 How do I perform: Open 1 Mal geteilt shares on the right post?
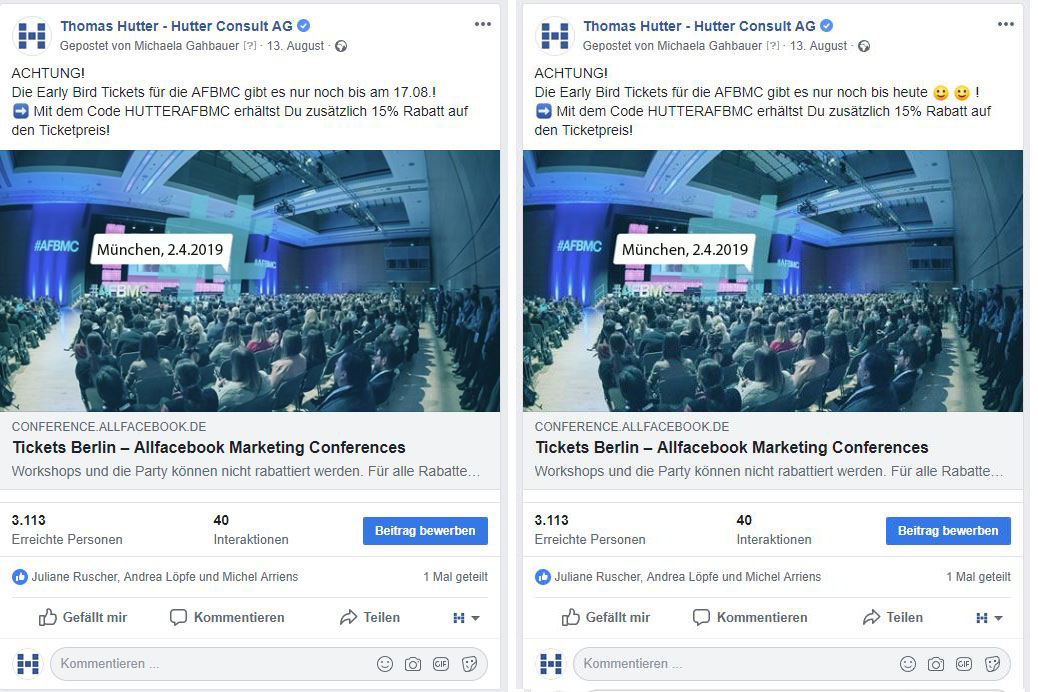click(978, 577)
